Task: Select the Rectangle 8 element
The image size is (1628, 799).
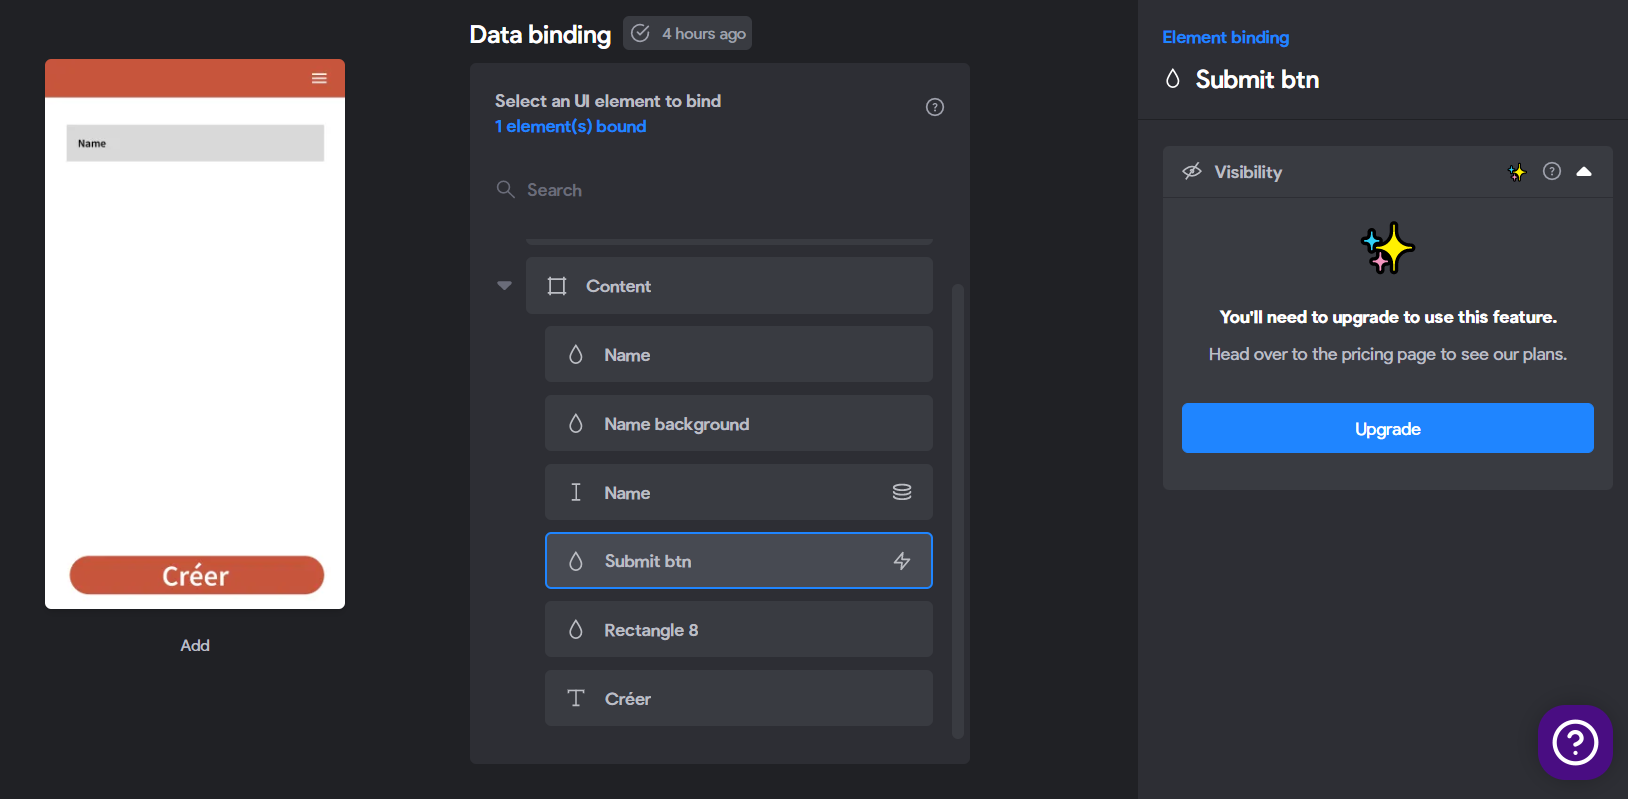Action: [x=739, y=629]
